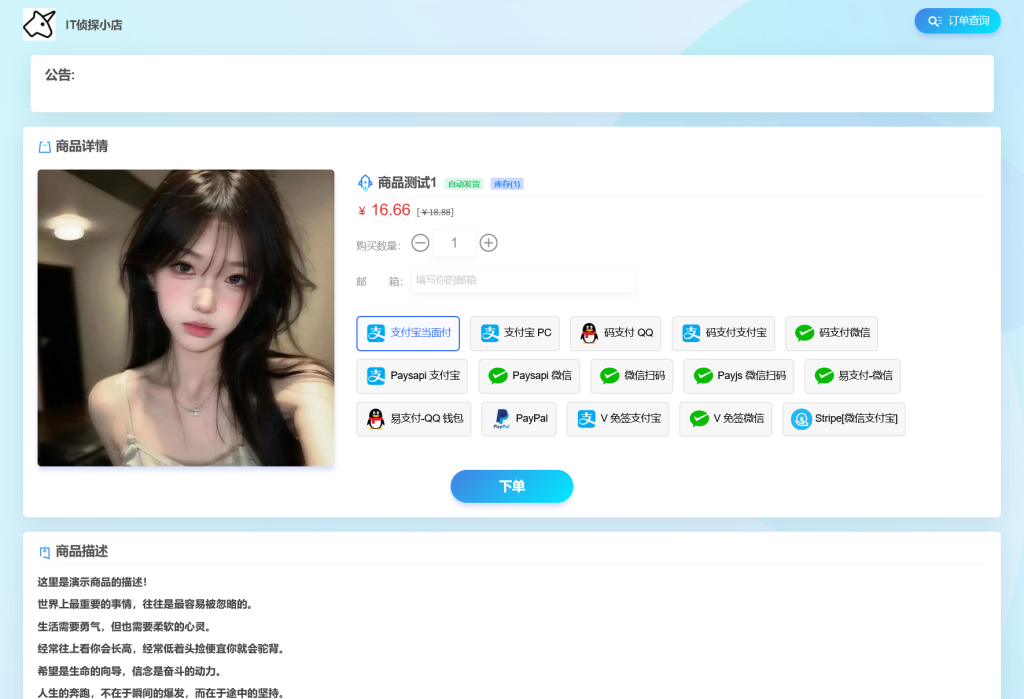The width and height of the screenshot is (1024, 699).
Task: Select 码支付微信 payment option
Action: pyautogui.click(x=831, y=333)
